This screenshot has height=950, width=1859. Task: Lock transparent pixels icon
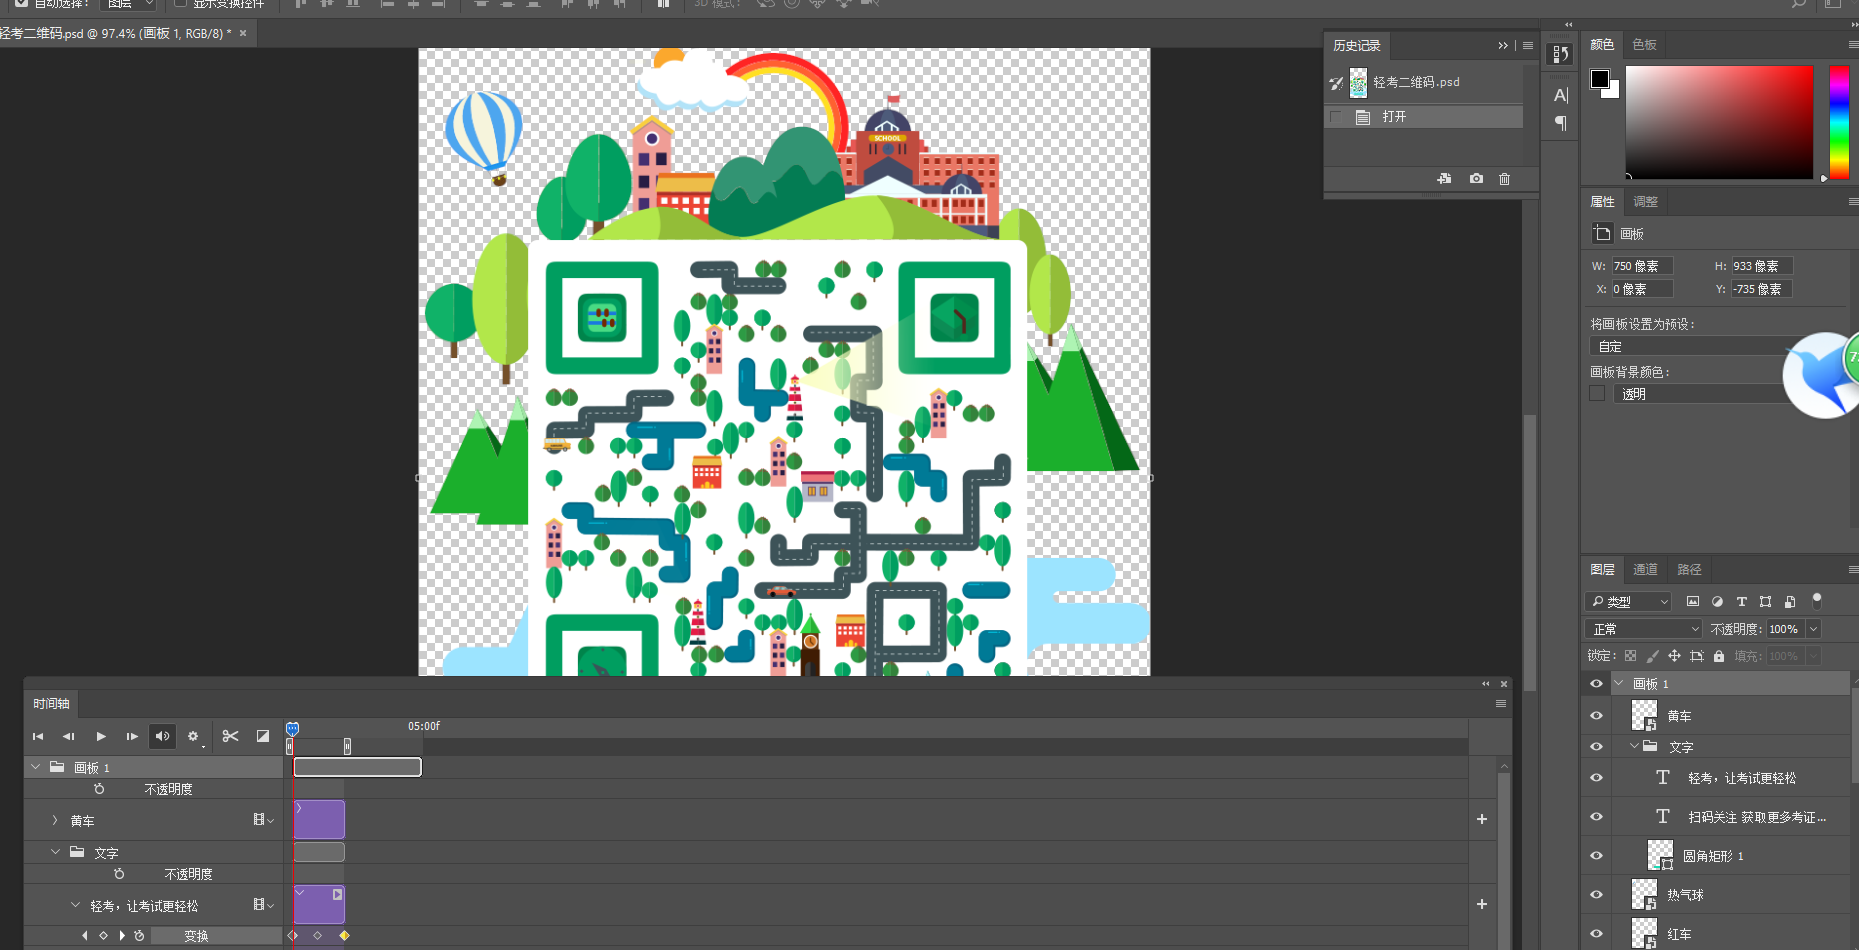point(1630,656)
